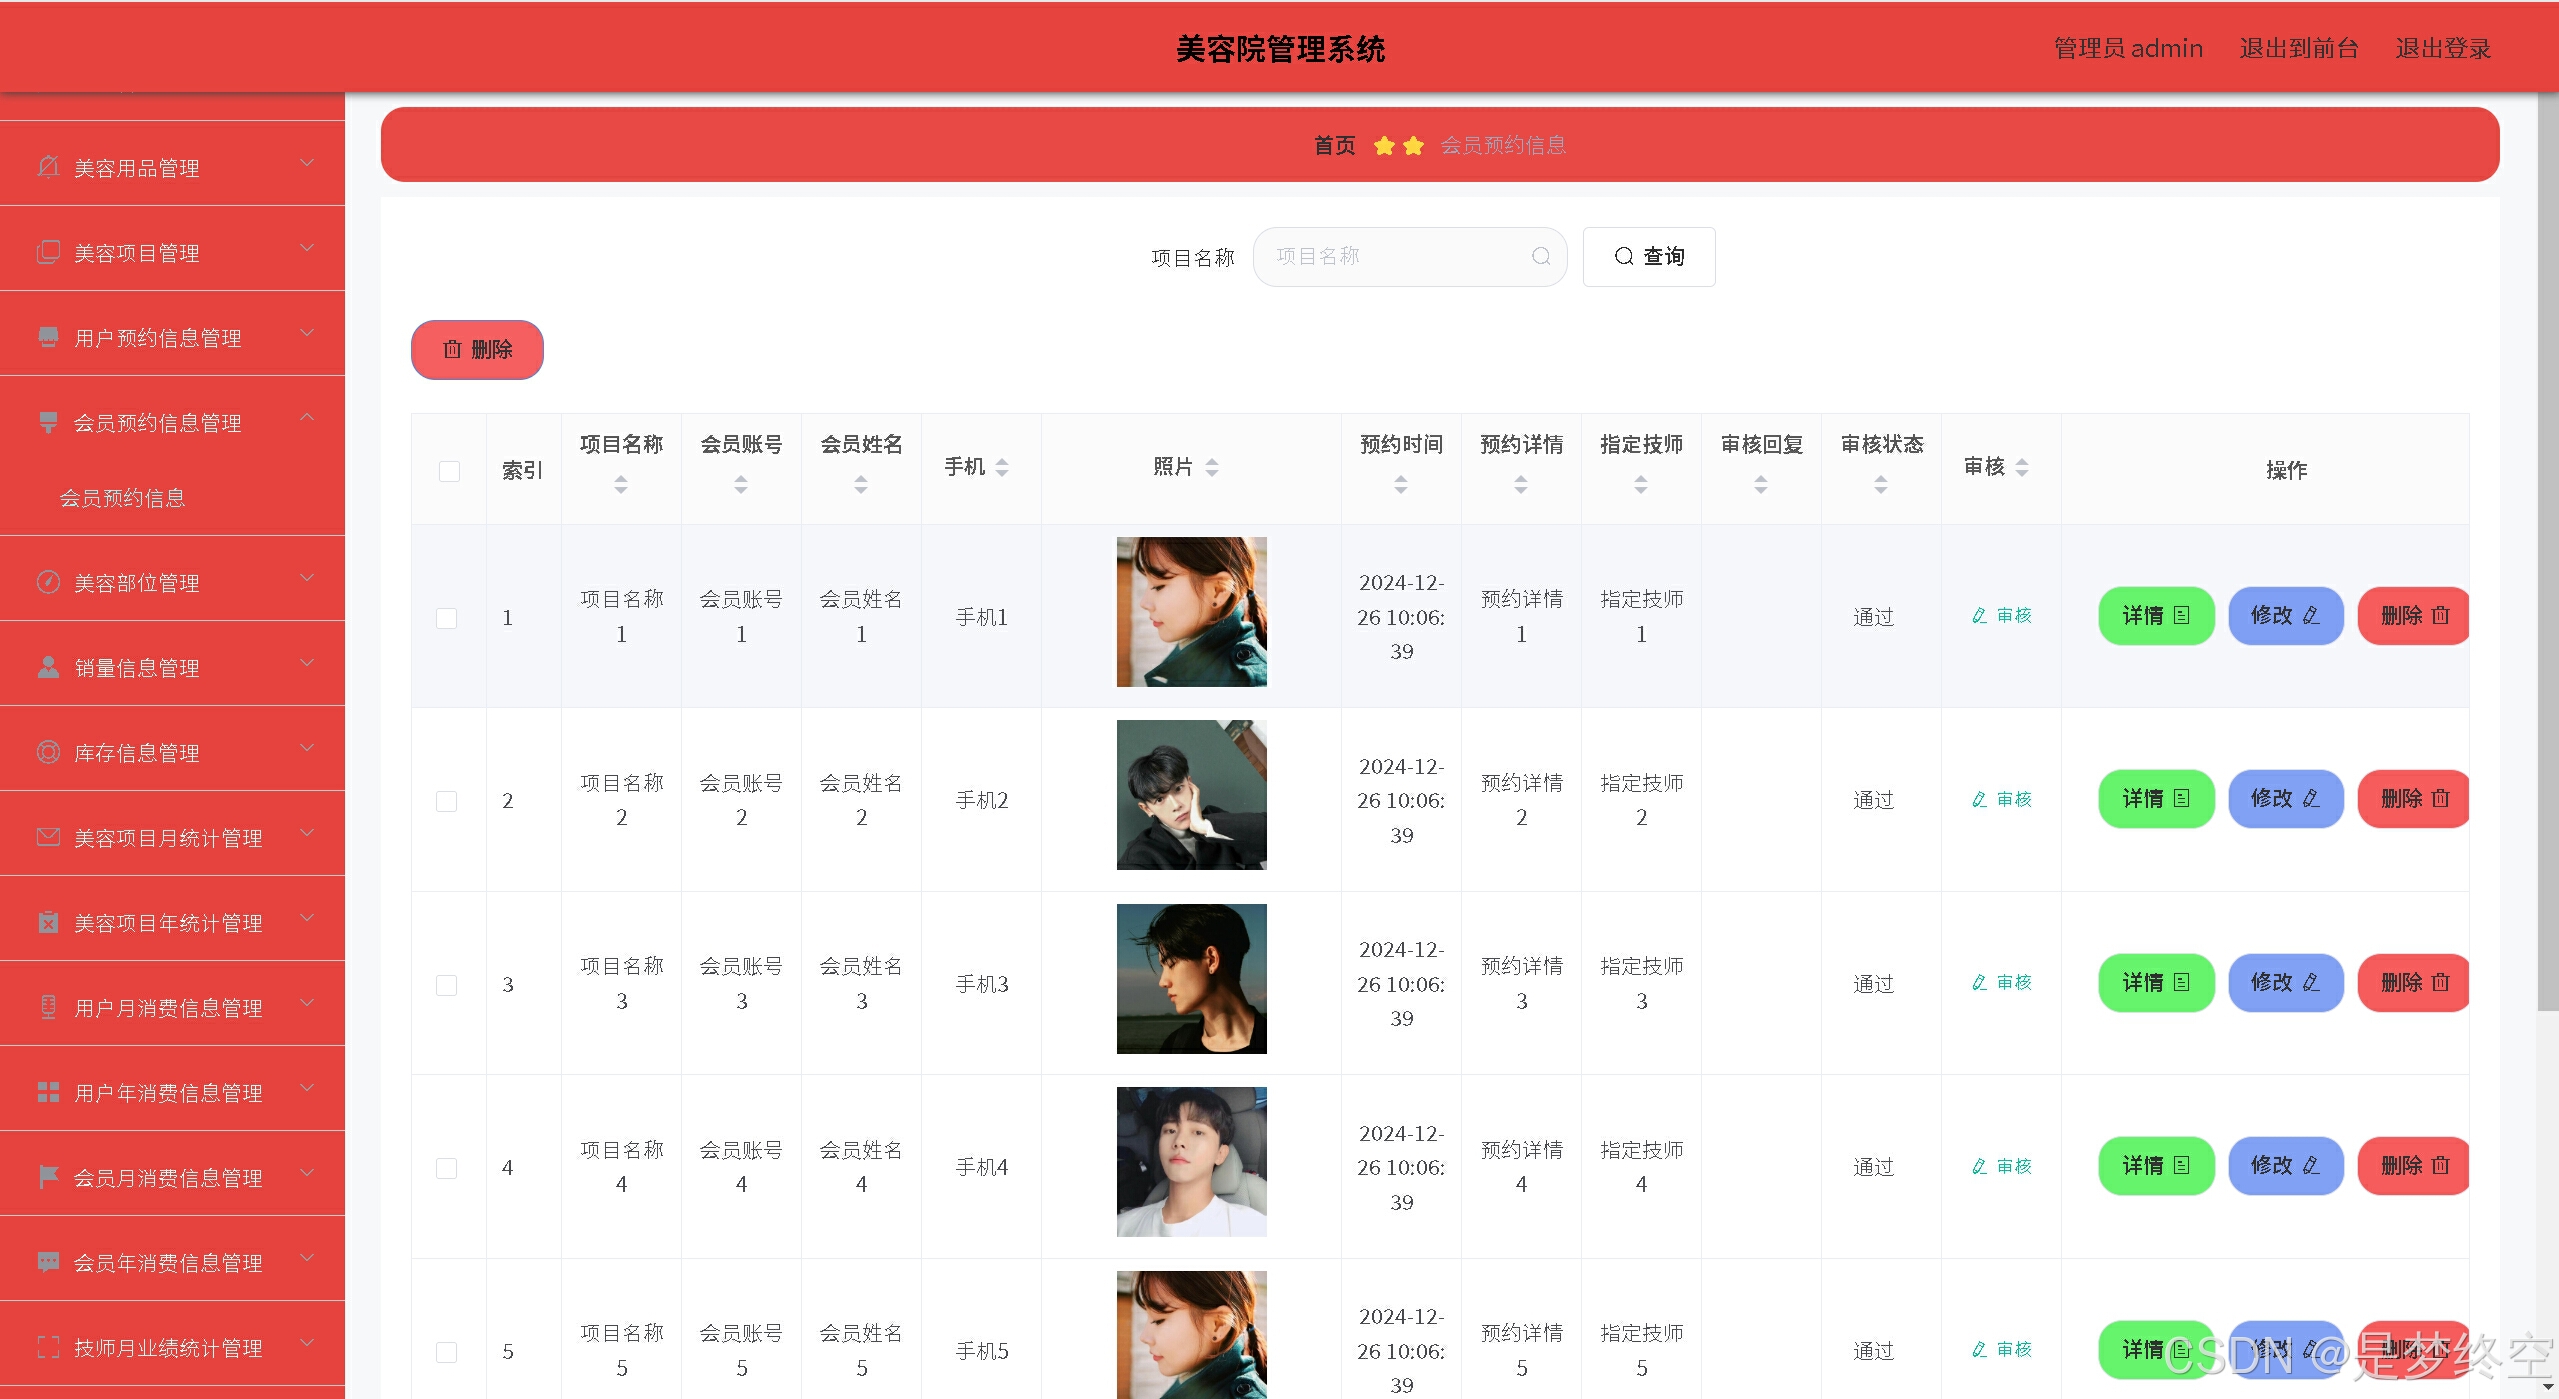Expand the 美容项目管理 menu chevron
Screen dimensions: 2559x1399
307,248
